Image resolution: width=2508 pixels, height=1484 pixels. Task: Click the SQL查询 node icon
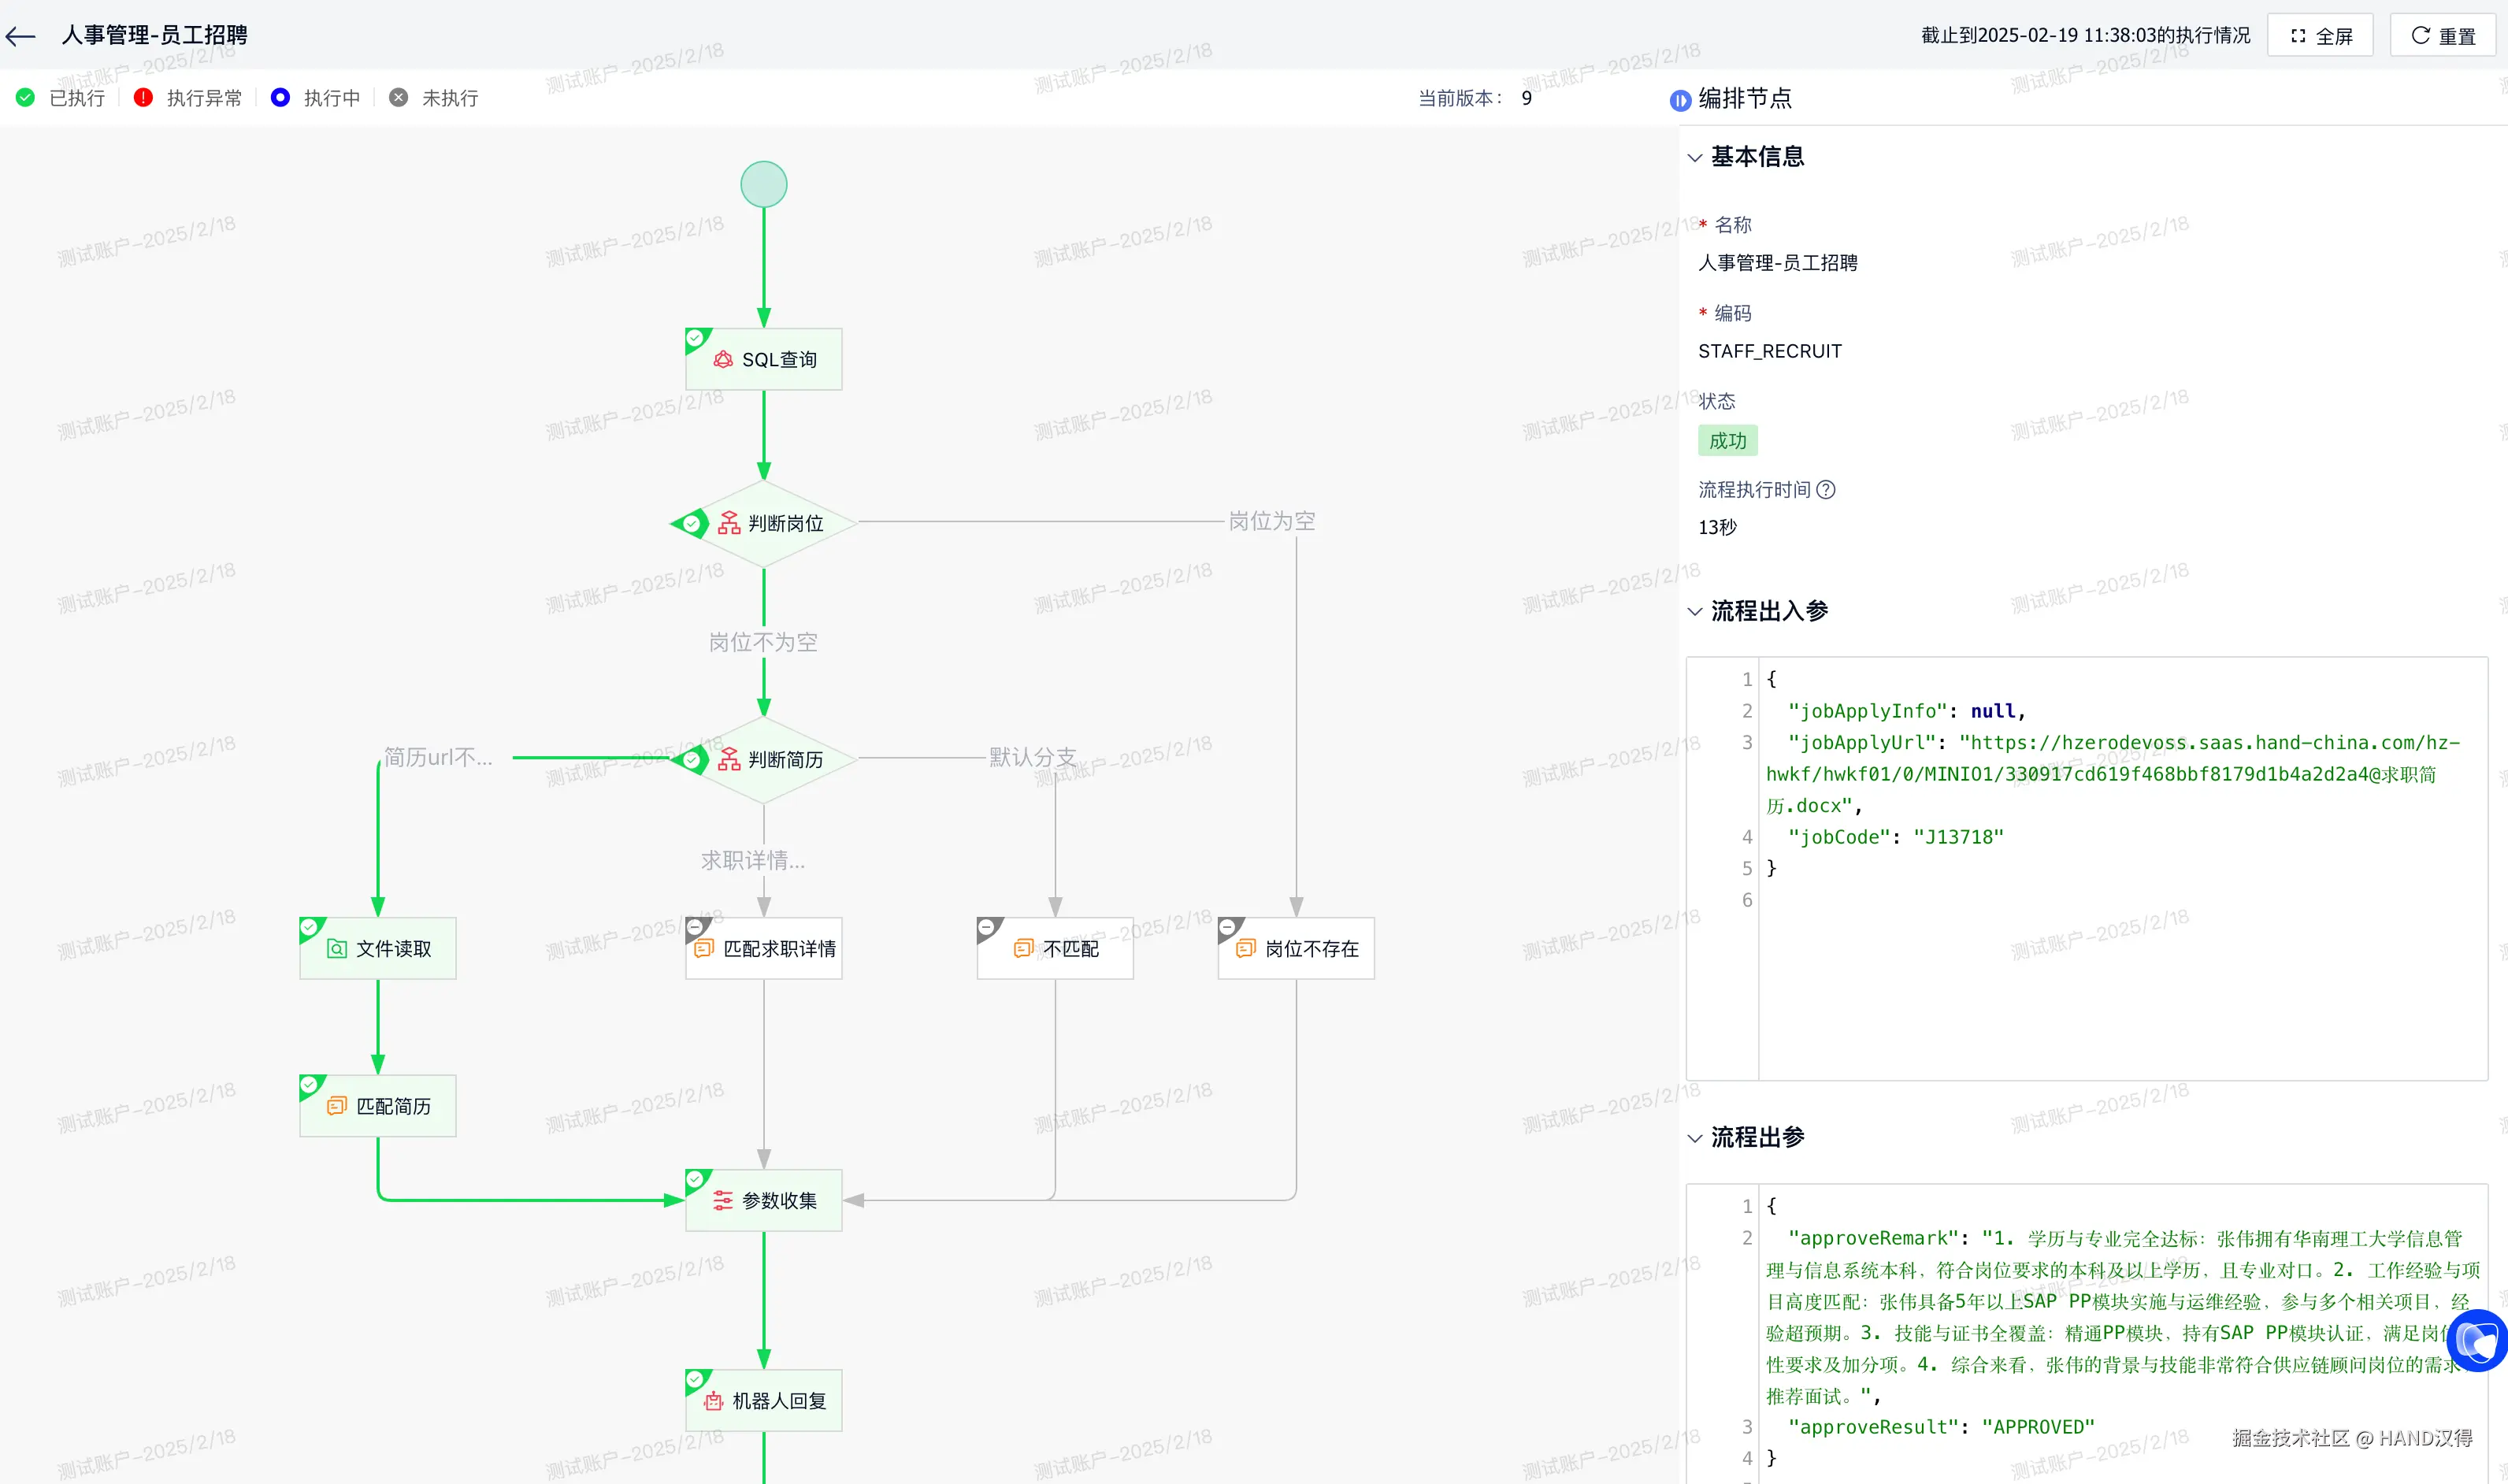723,359
